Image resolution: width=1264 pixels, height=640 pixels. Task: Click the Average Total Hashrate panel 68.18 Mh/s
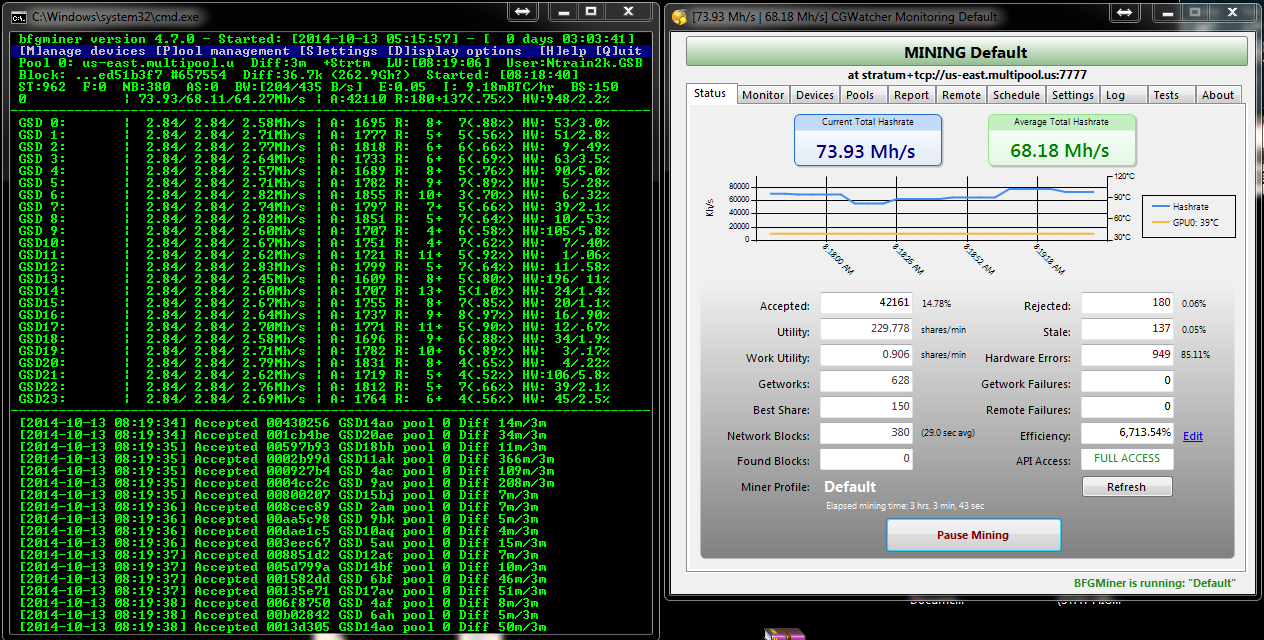click(x=1062, y=140)
